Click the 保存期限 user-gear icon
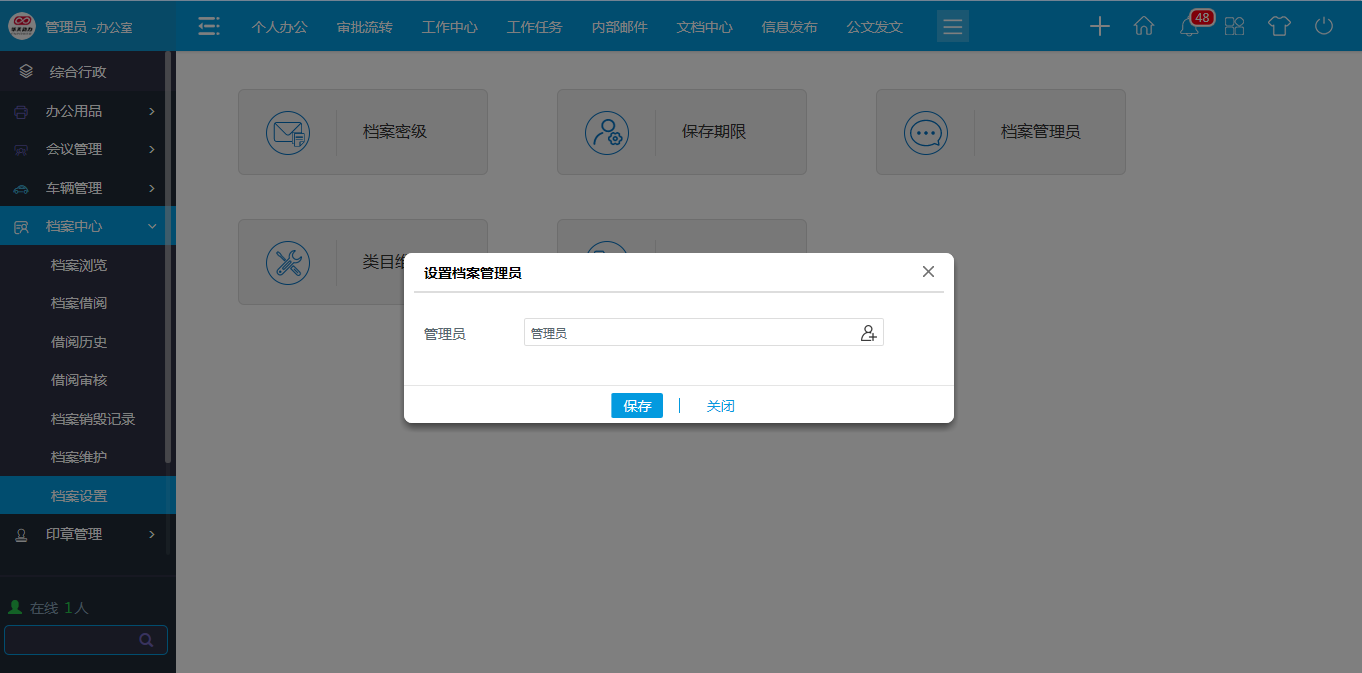1362x673 pixels. coord(608,132)
